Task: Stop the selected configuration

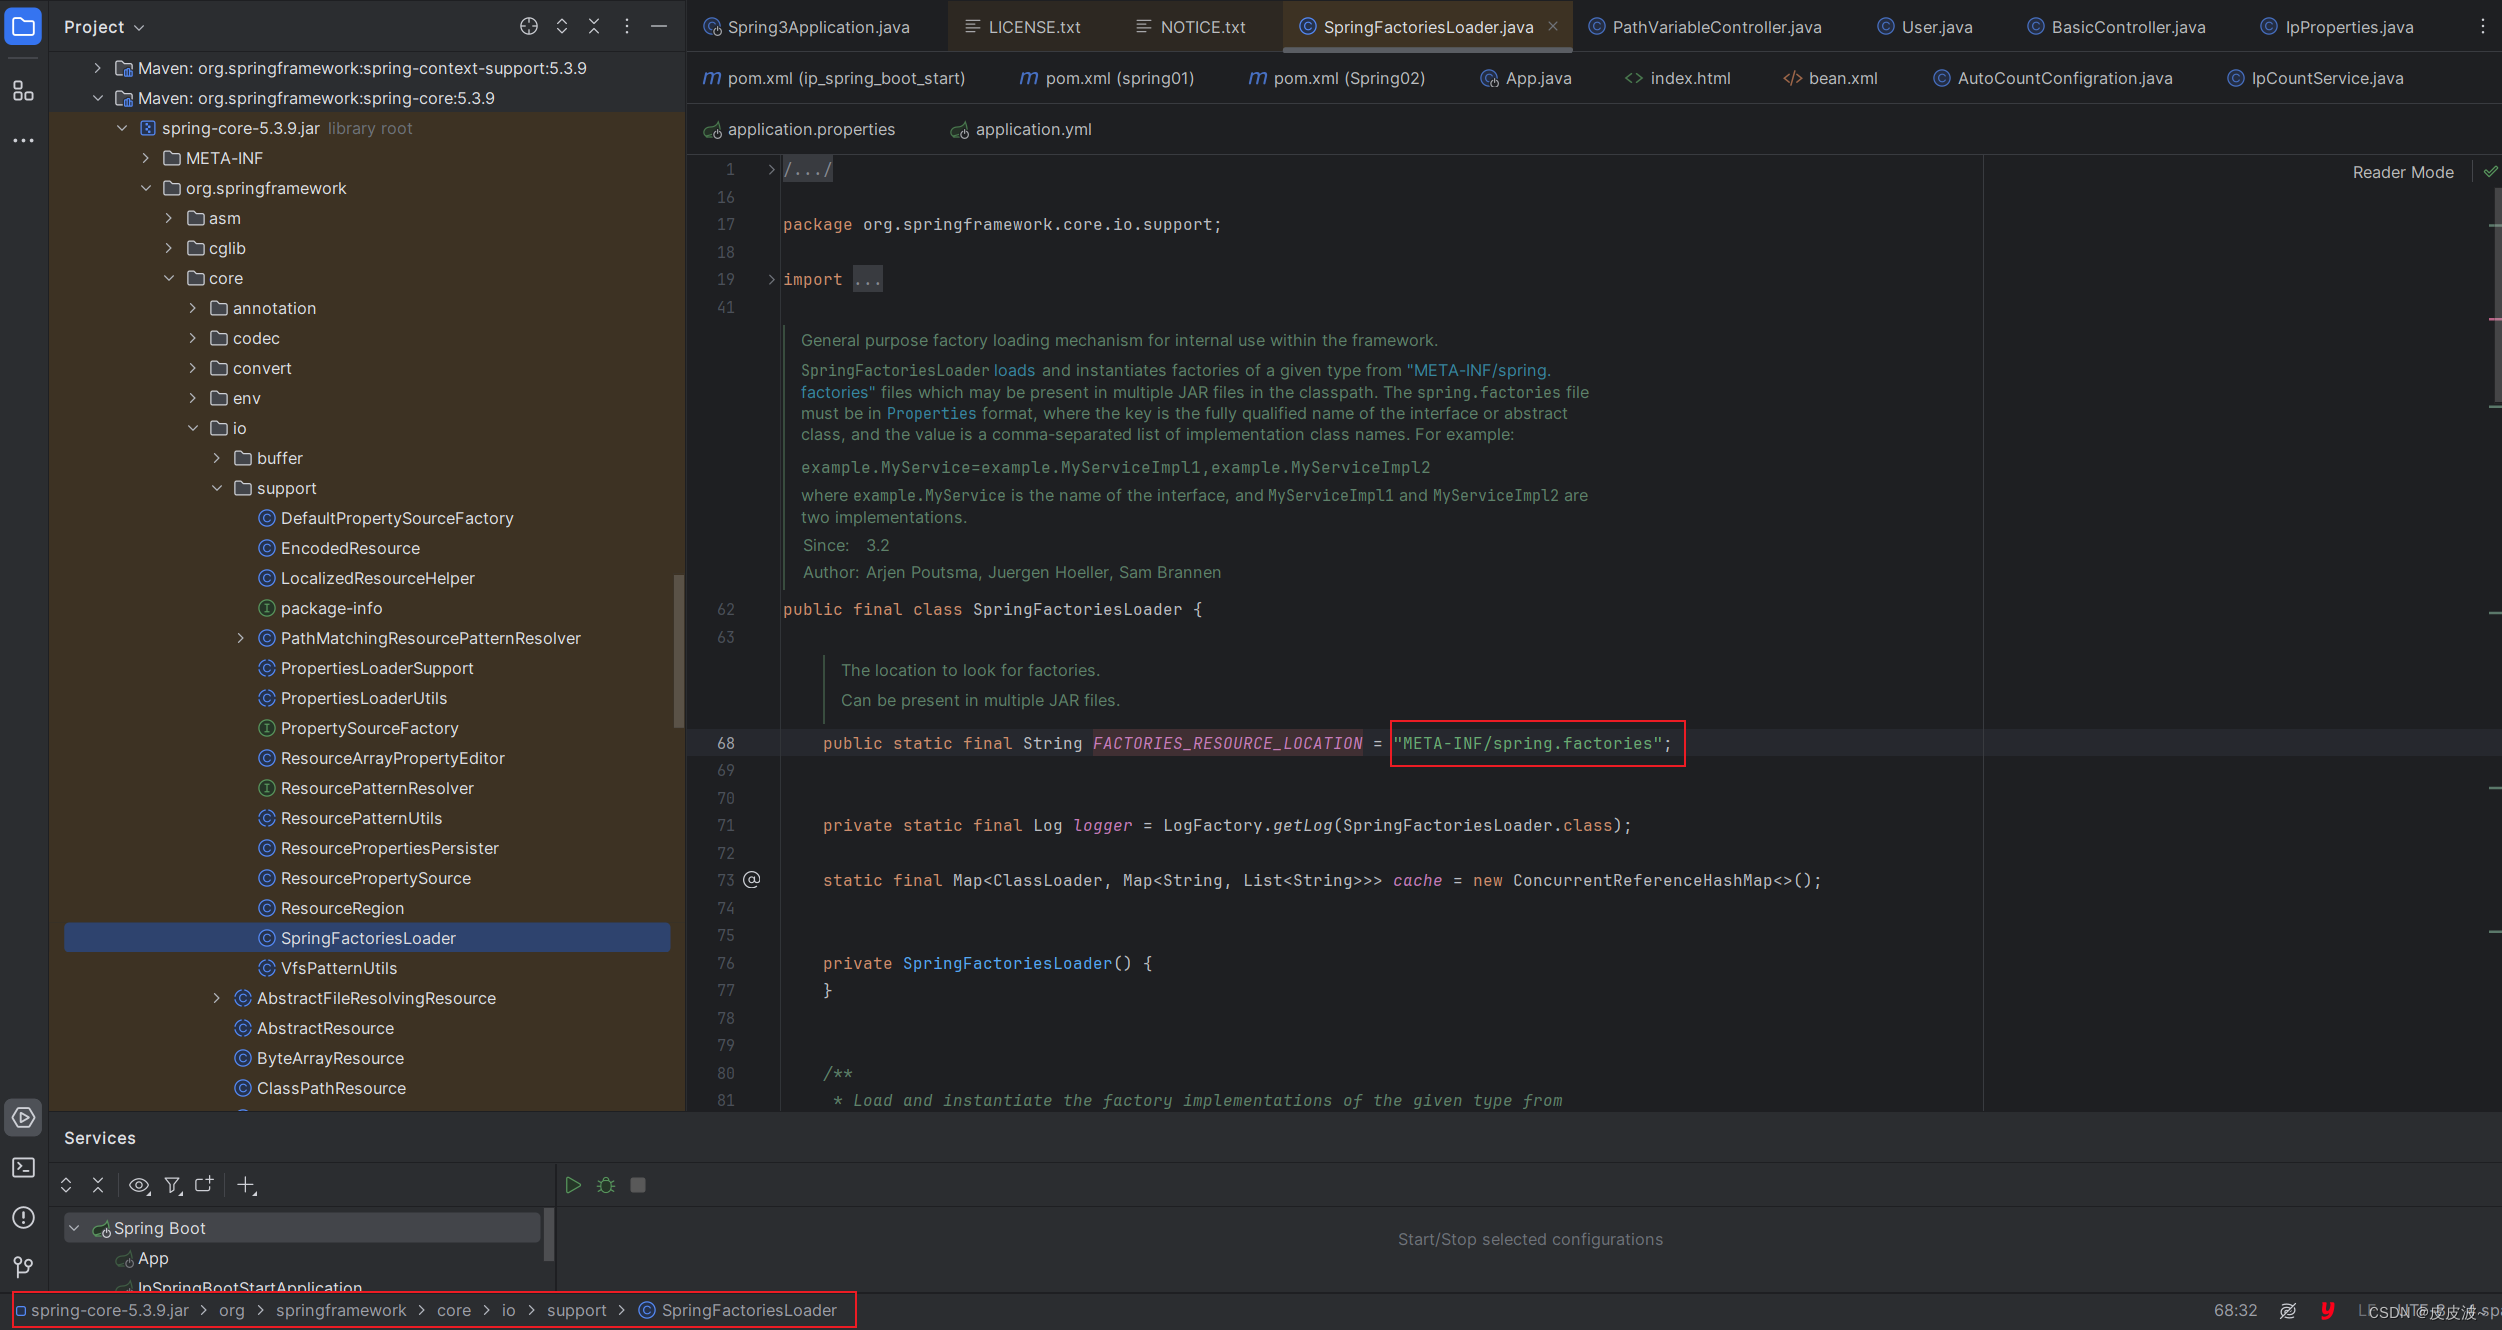Action: 638,1185
